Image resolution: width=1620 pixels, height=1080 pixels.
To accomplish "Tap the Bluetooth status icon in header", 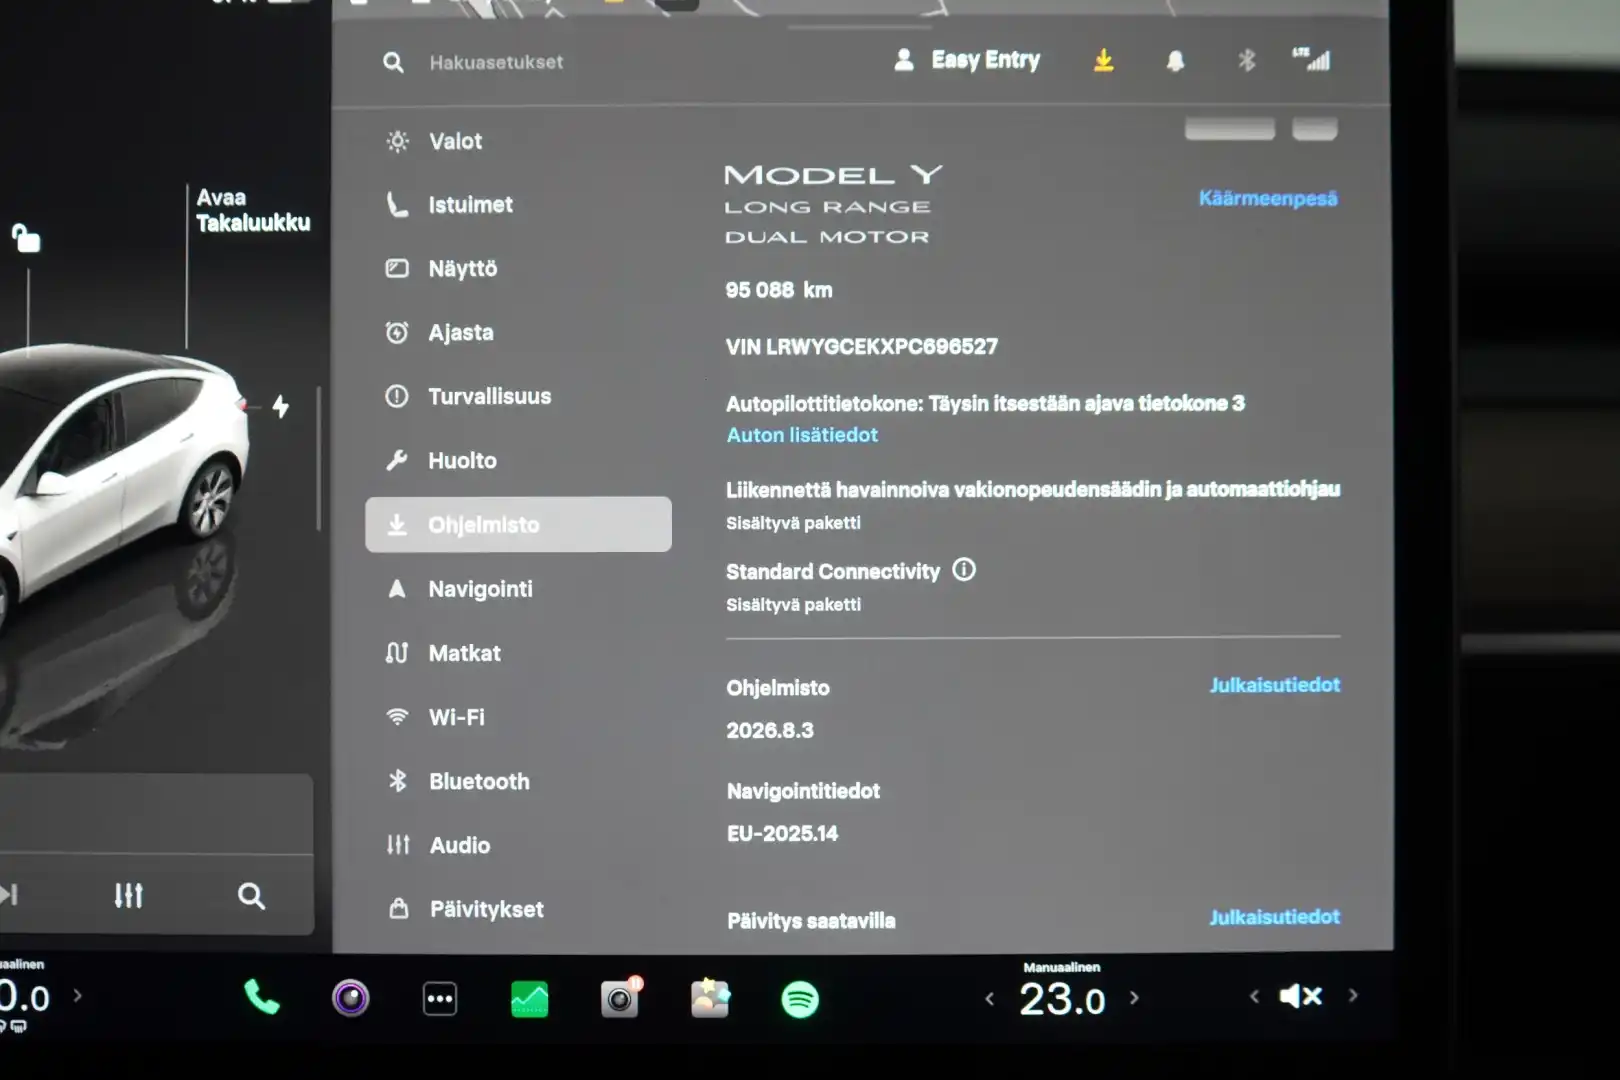I will (1246, 60).
